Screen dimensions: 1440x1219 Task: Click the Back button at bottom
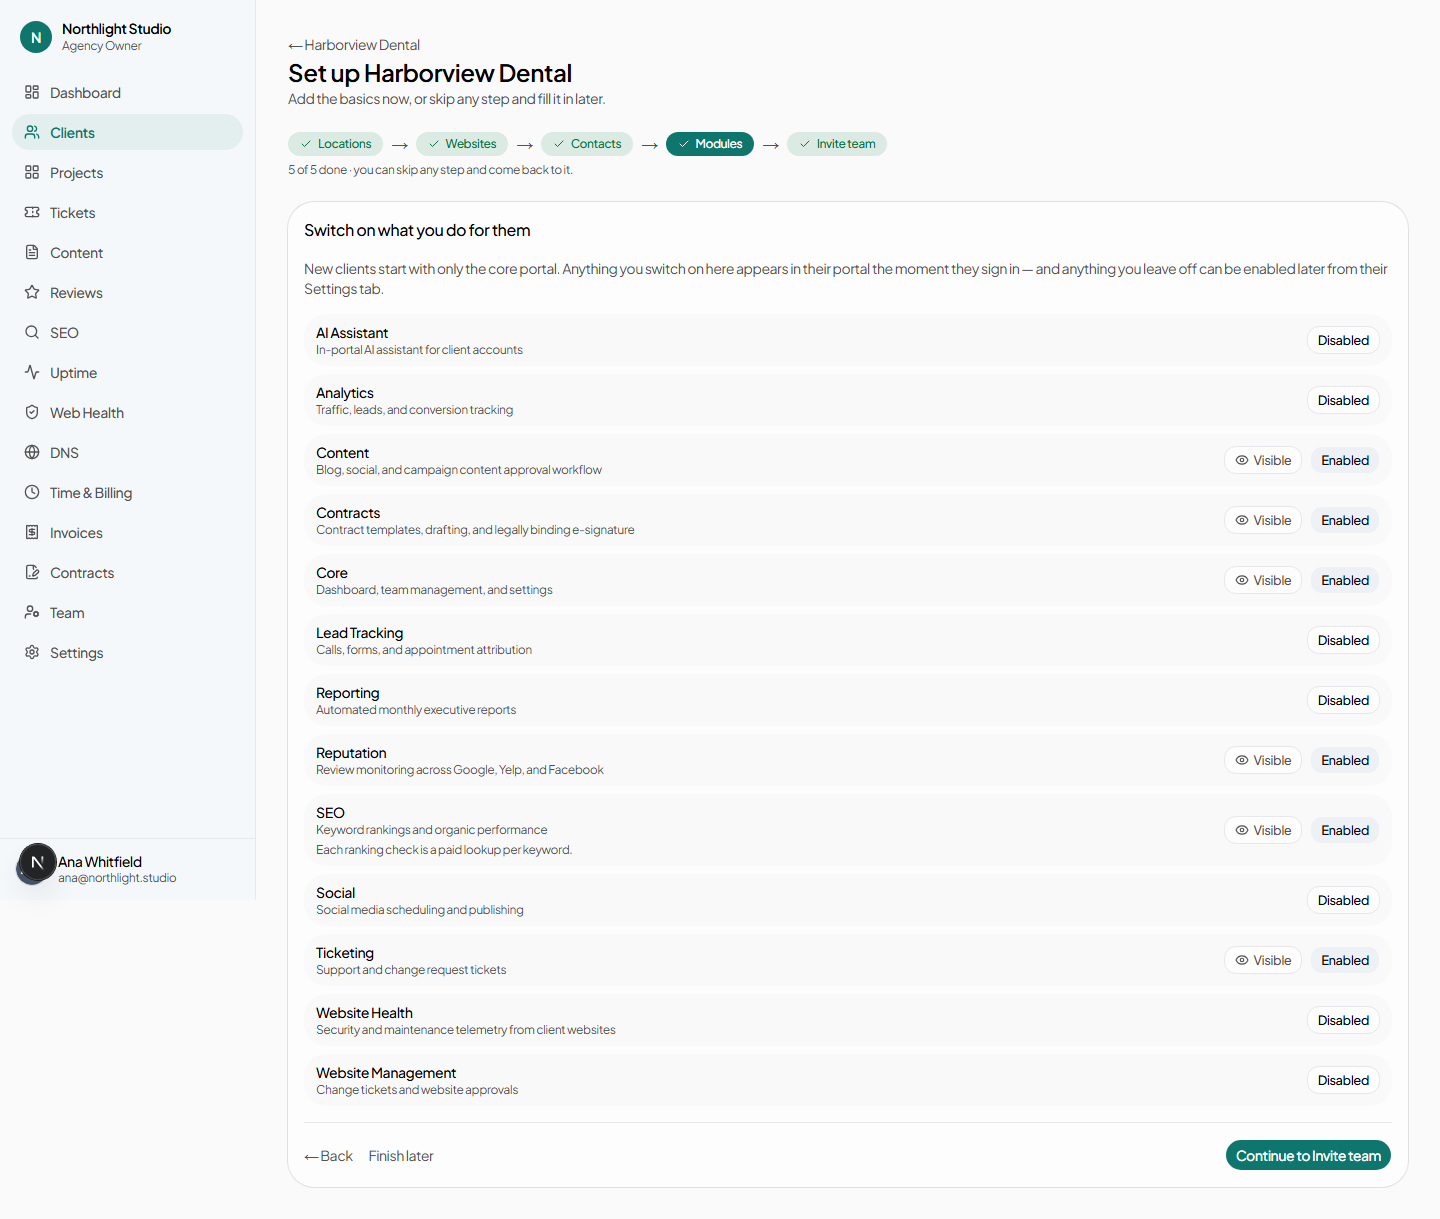coord(329,1156)
